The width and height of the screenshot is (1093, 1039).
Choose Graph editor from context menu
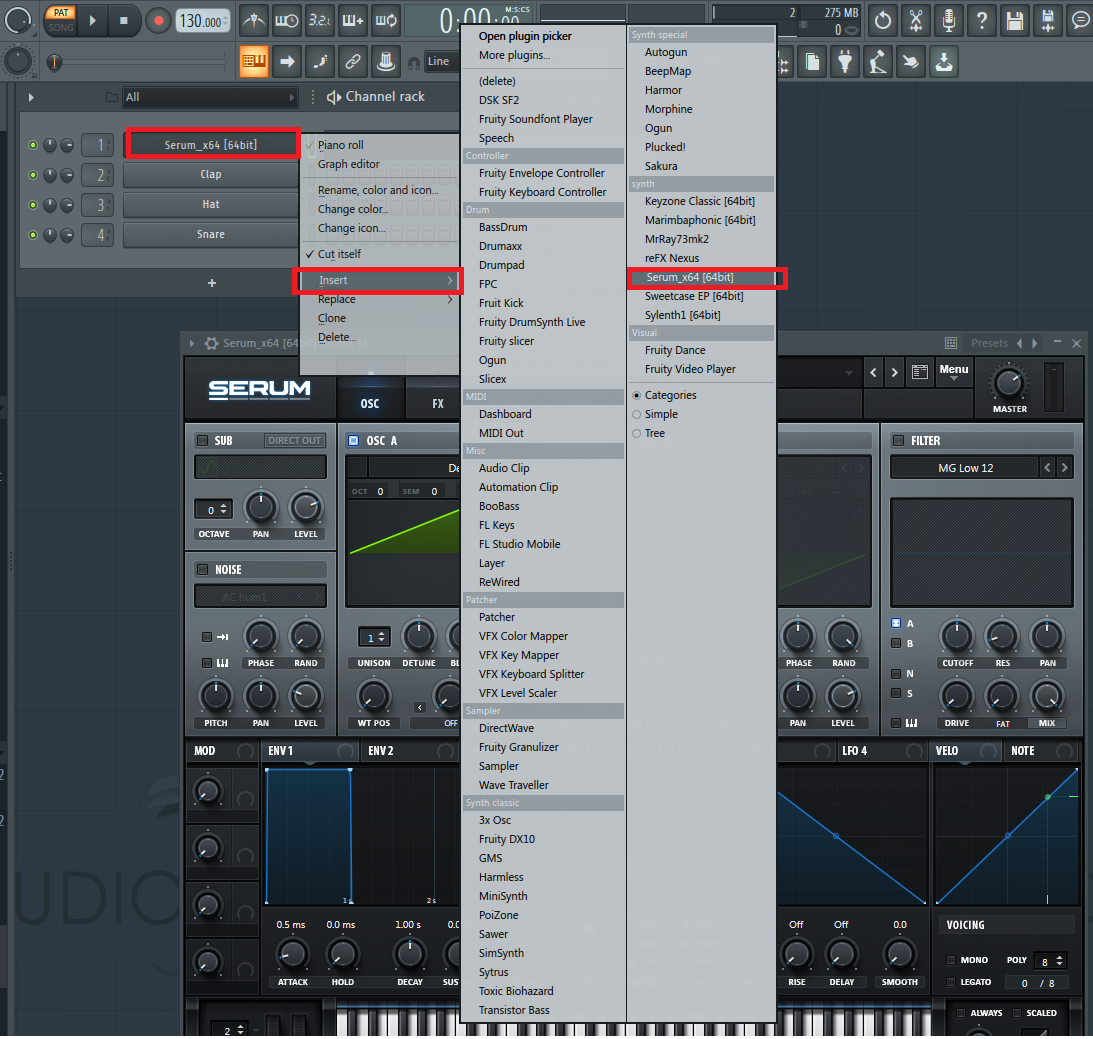349,164
